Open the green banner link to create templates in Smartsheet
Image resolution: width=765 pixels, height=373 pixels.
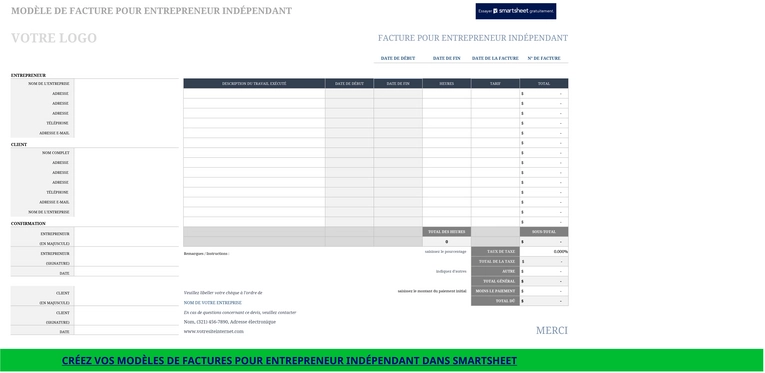coord(289,361)
